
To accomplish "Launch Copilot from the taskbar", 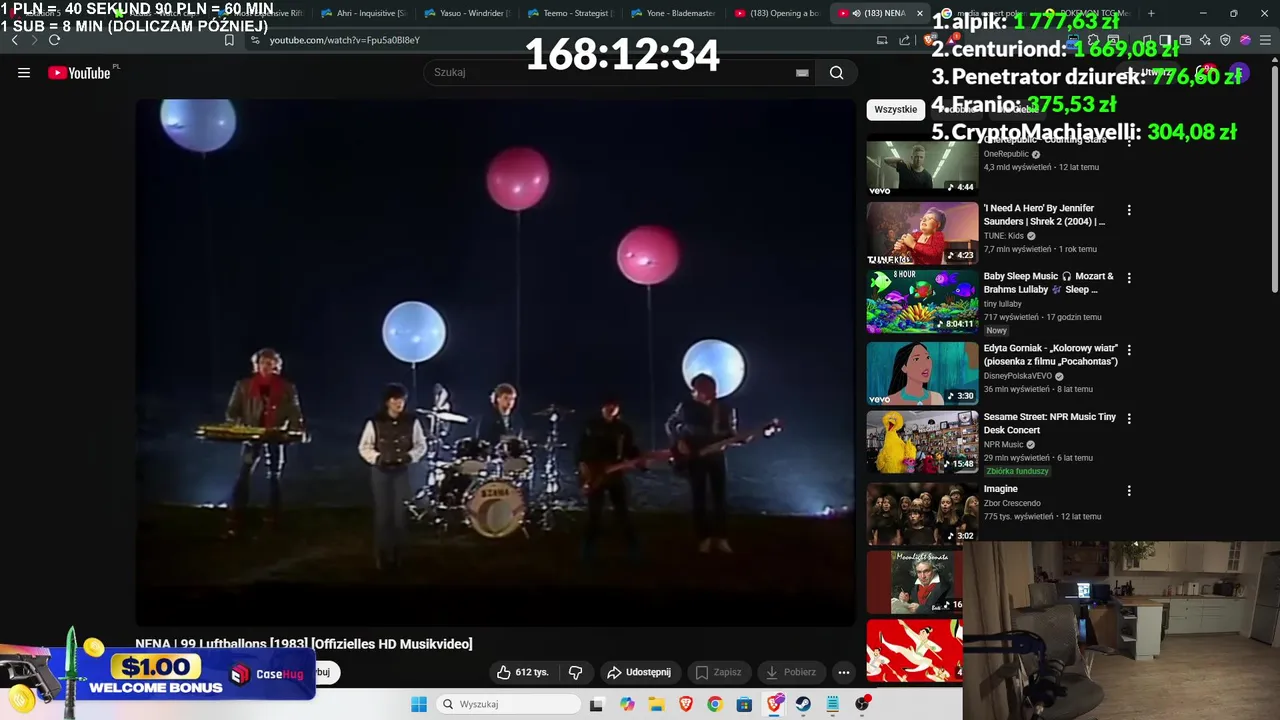I will (627, 704).
